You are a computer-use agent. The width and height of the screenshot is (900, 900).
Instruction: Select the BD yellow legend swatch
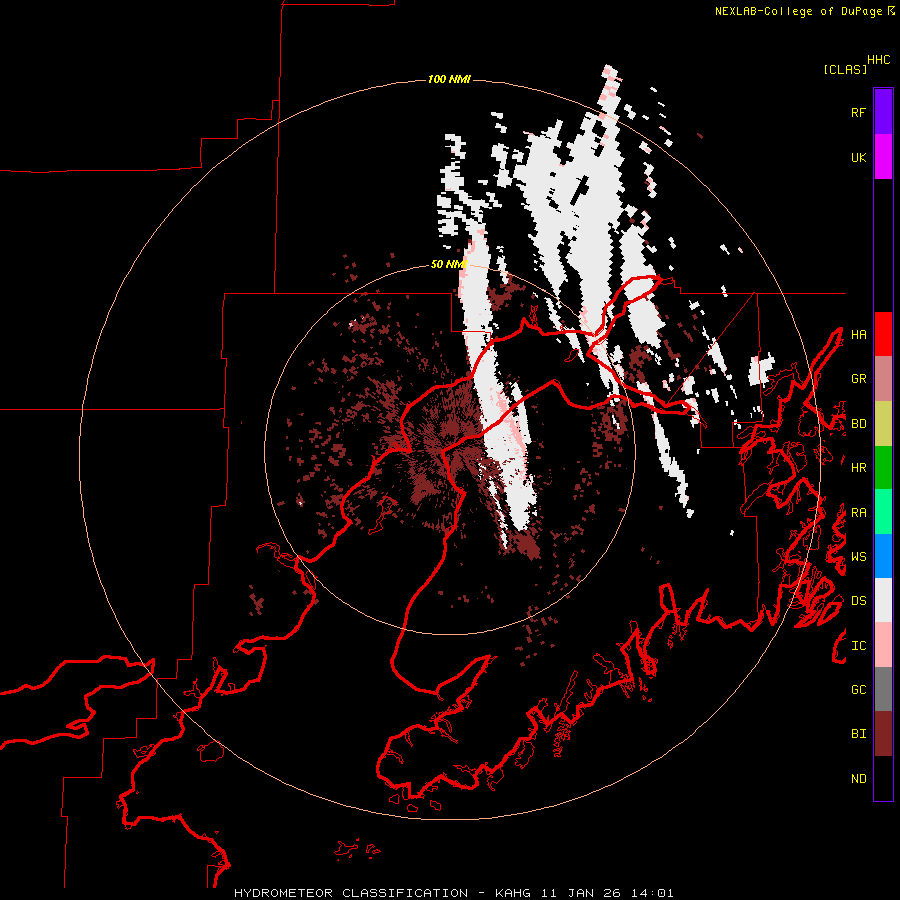[883, 424]
